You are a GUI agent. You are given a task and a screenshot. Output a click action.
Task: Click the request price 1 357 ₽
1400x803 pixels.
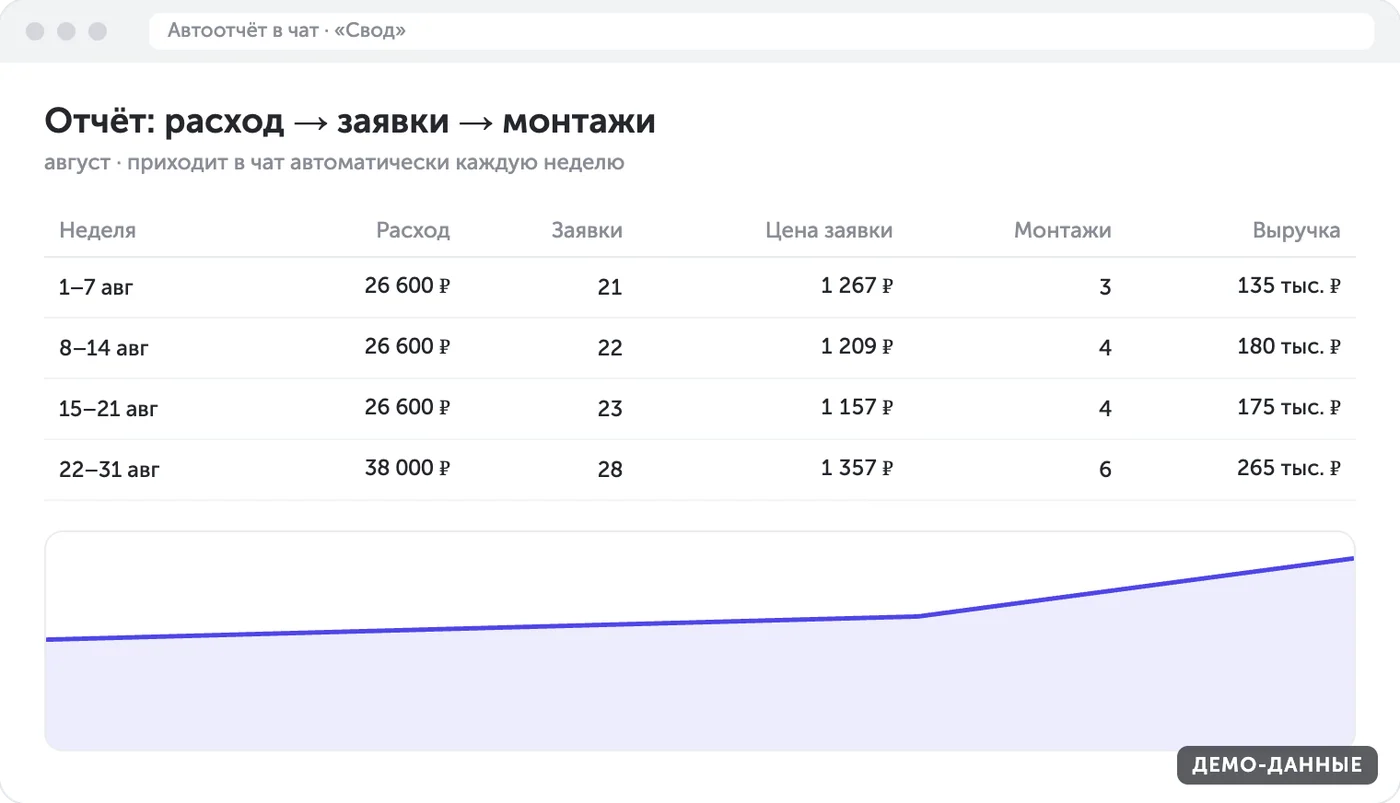point(857,468)
